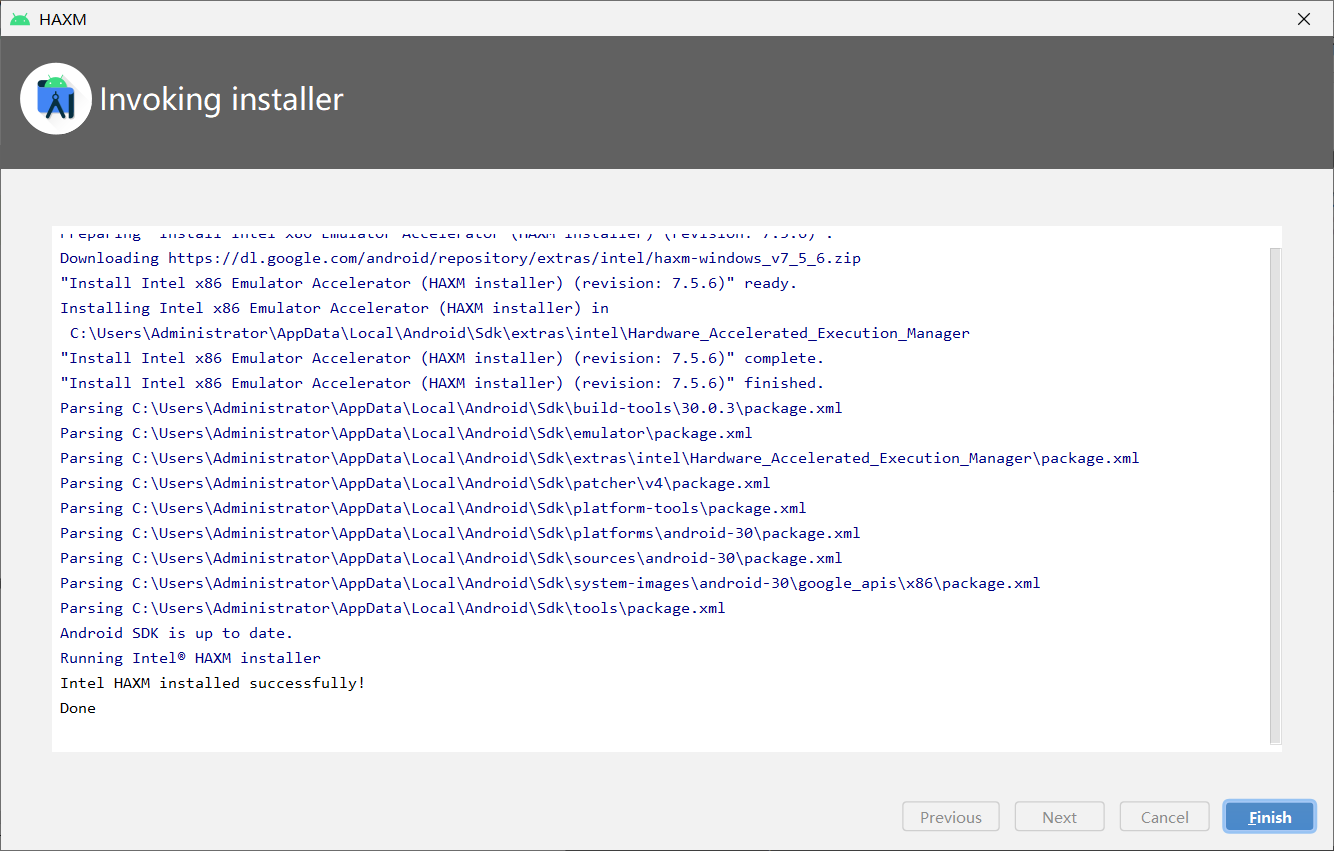Click the Parsing patcher\v4 line
Image resolution: width=1334 pixels, height=851 pixels.
[x=415, y=483]
